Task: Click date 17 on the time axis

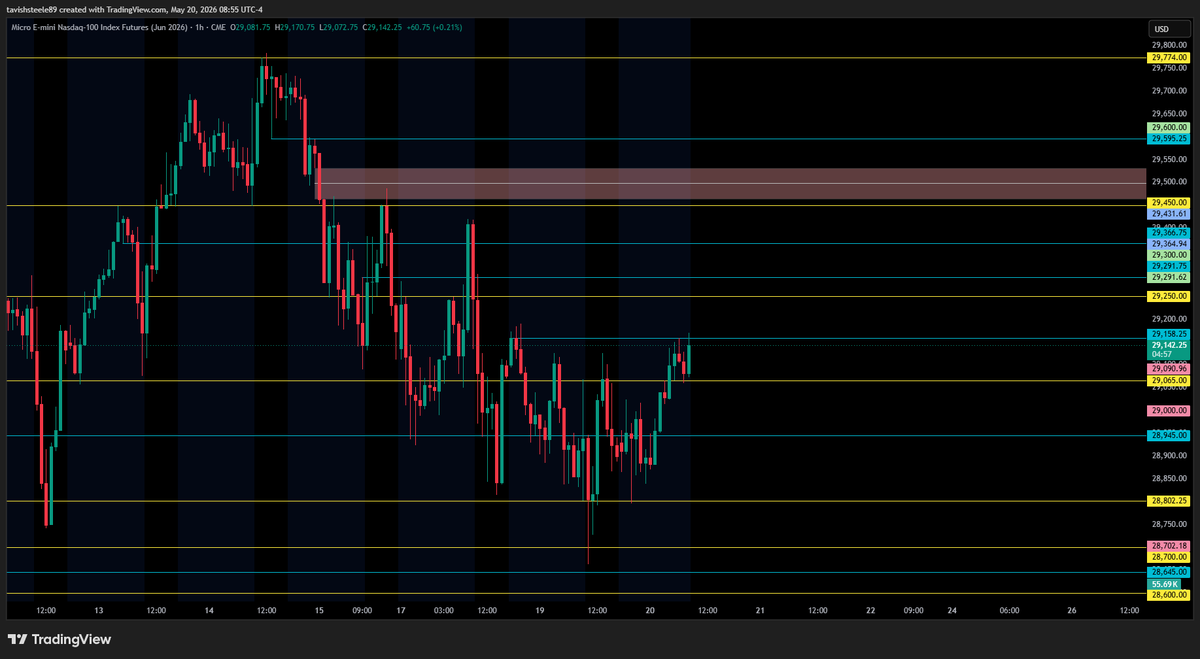Action: [401, 610]
